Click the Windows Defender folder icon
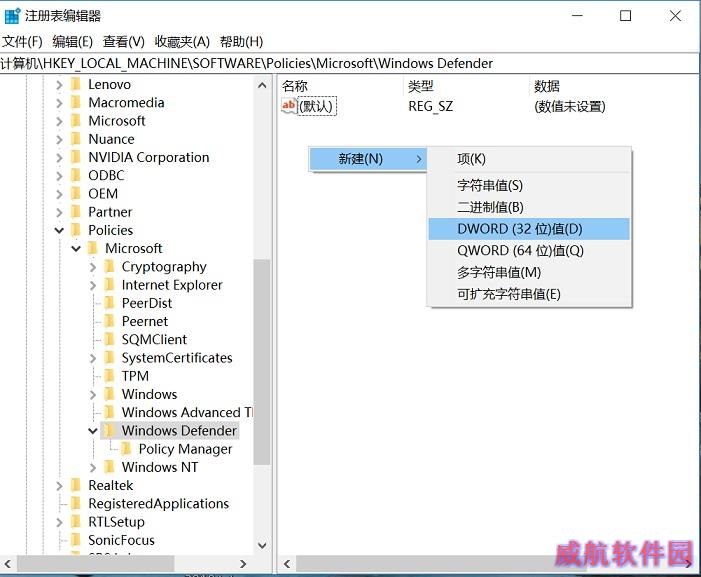This screenshot has height=577, width=701. click(110, 430)
